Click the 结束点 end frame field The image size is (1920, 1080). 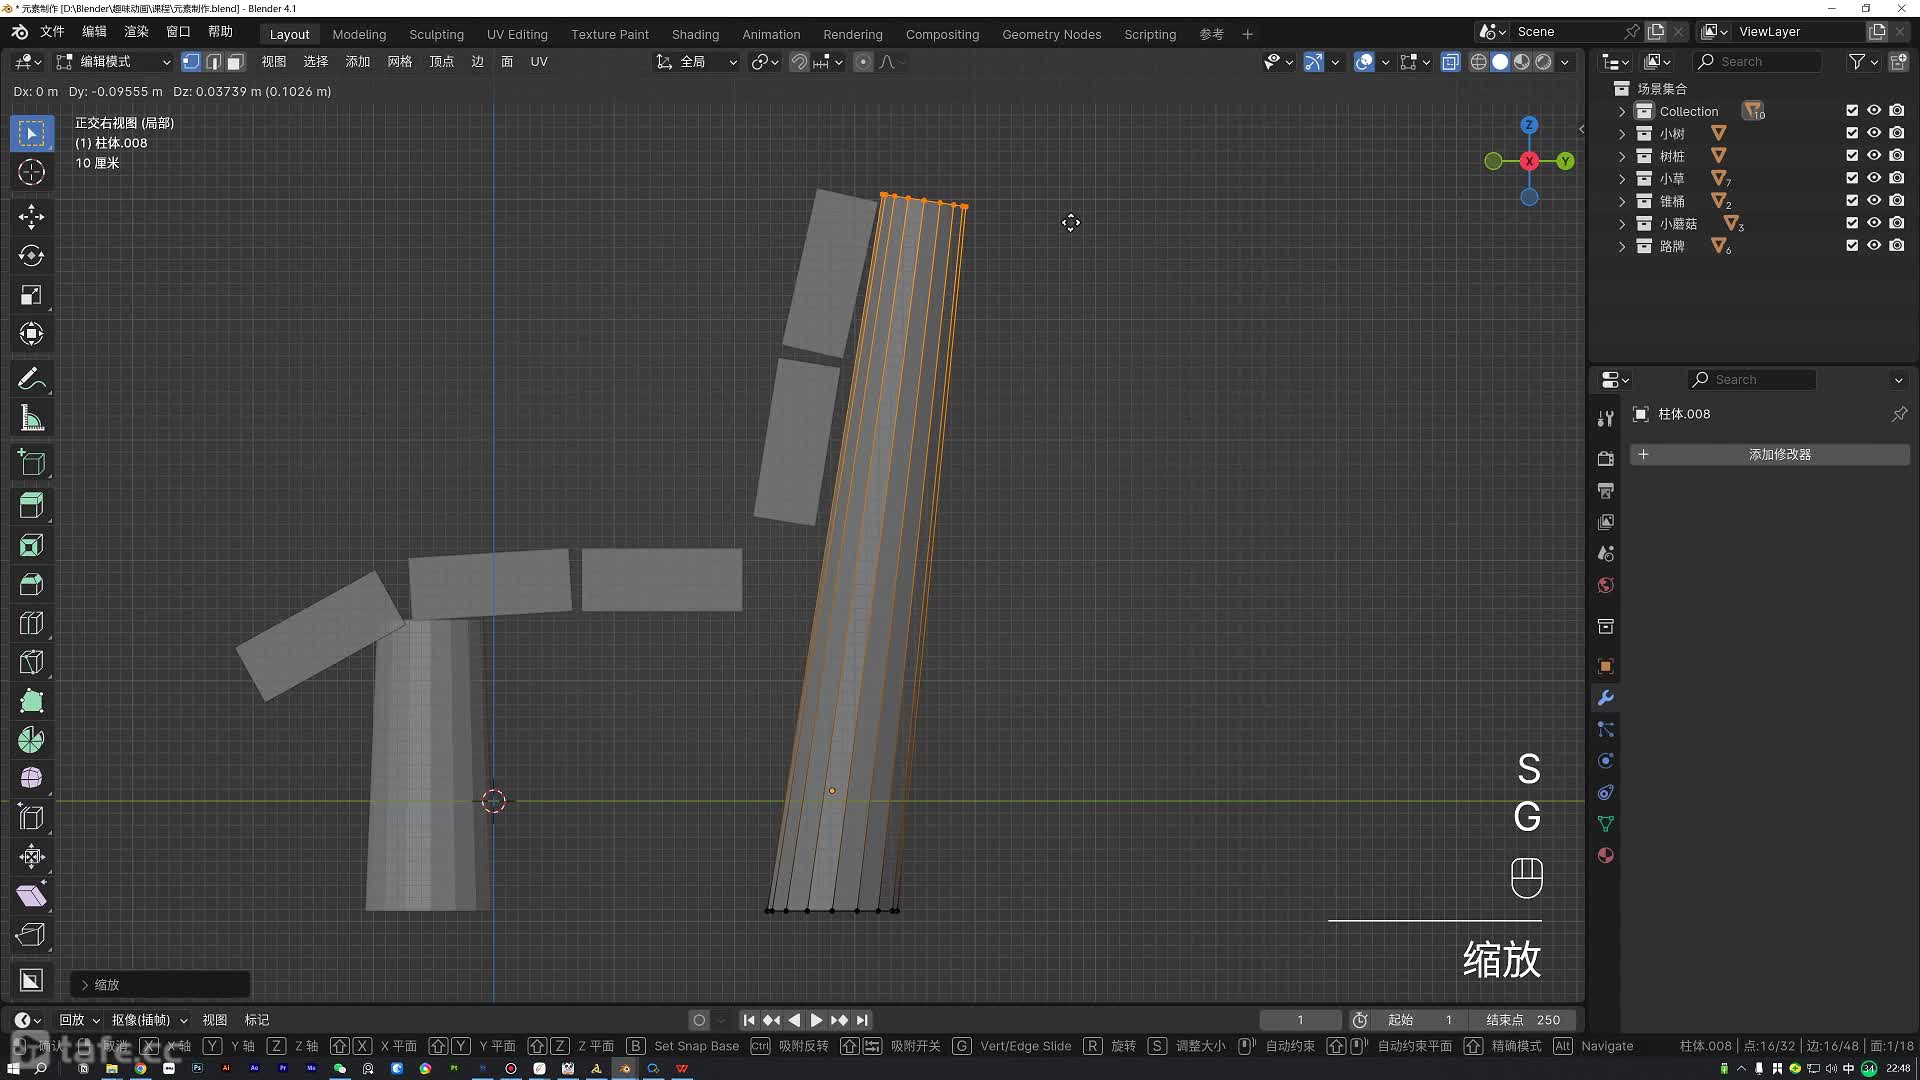click(x=1523, y=1020)
